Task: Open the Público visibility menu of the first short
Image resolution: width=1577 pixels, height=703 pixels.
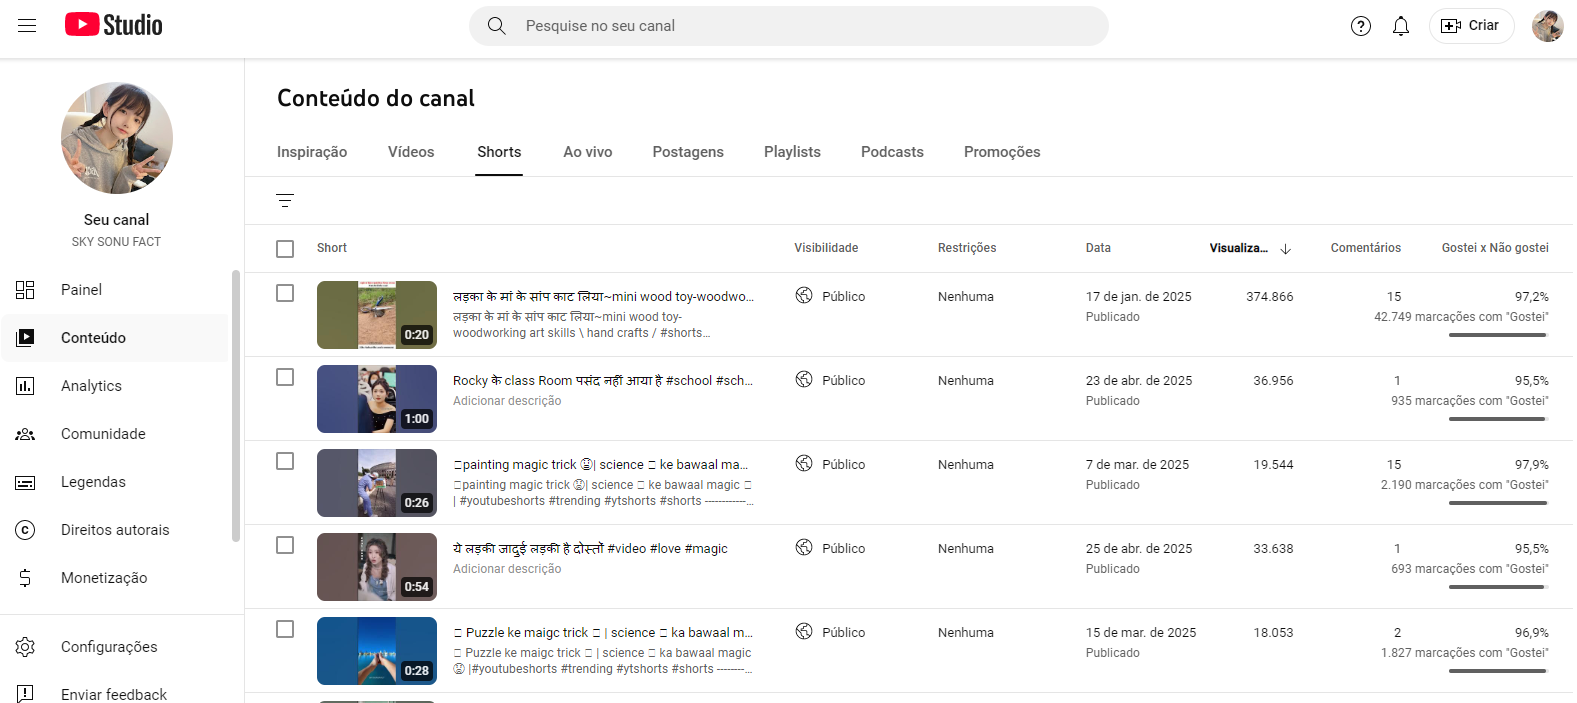Action: pyautogui.click(x=831, y=296)
